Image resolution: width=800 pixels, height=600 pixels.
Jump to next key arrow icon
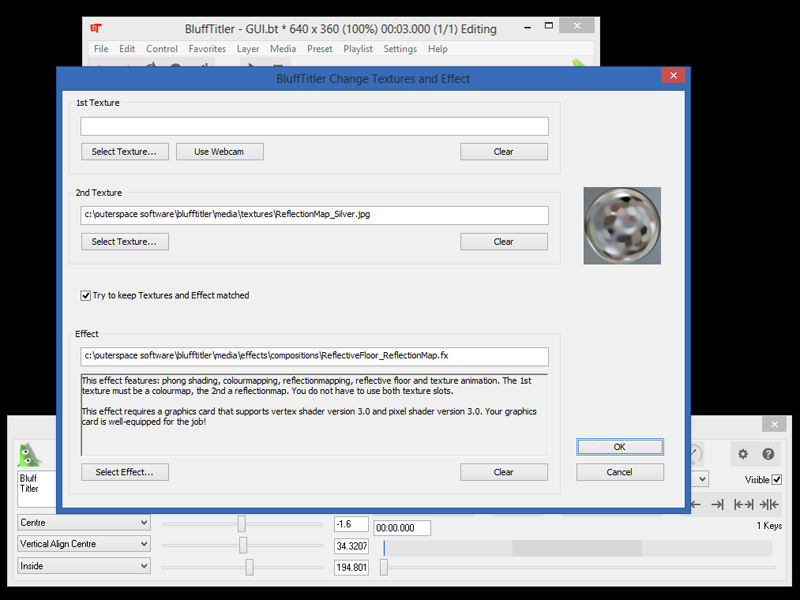717,505
